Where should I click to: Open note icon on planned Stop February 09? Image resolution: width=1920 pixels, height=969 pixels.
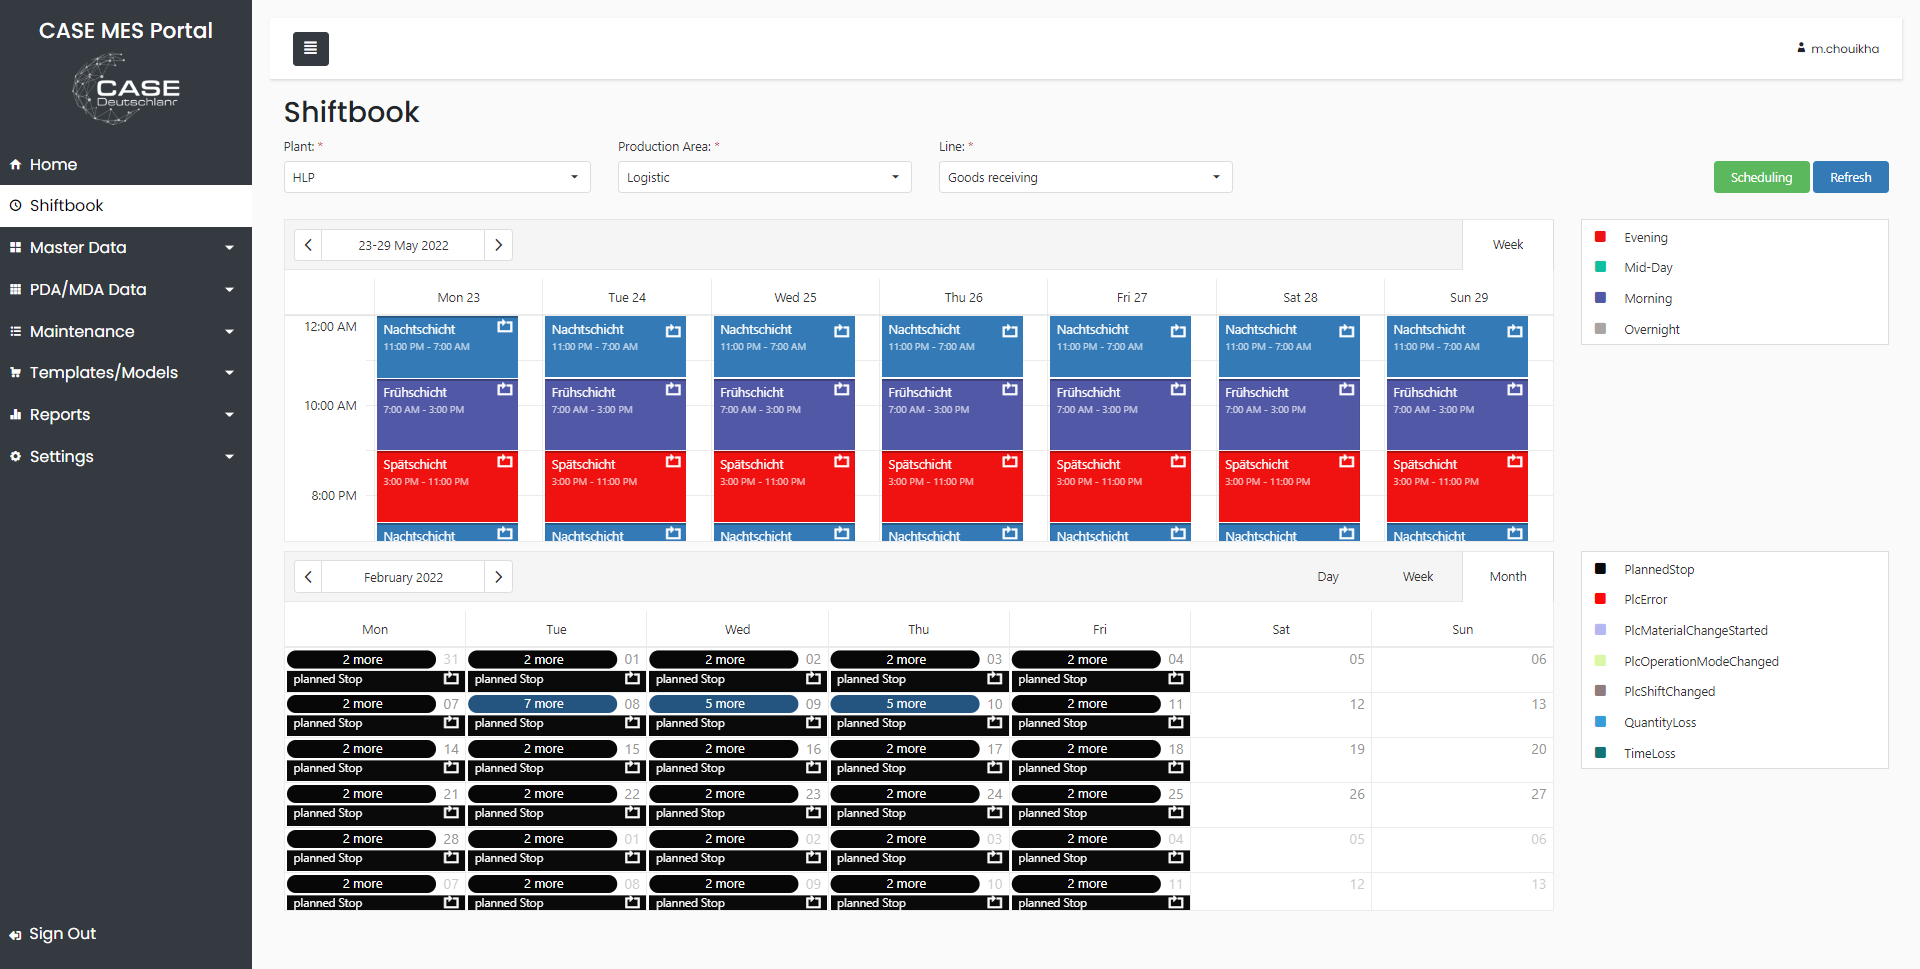point(813,722)
